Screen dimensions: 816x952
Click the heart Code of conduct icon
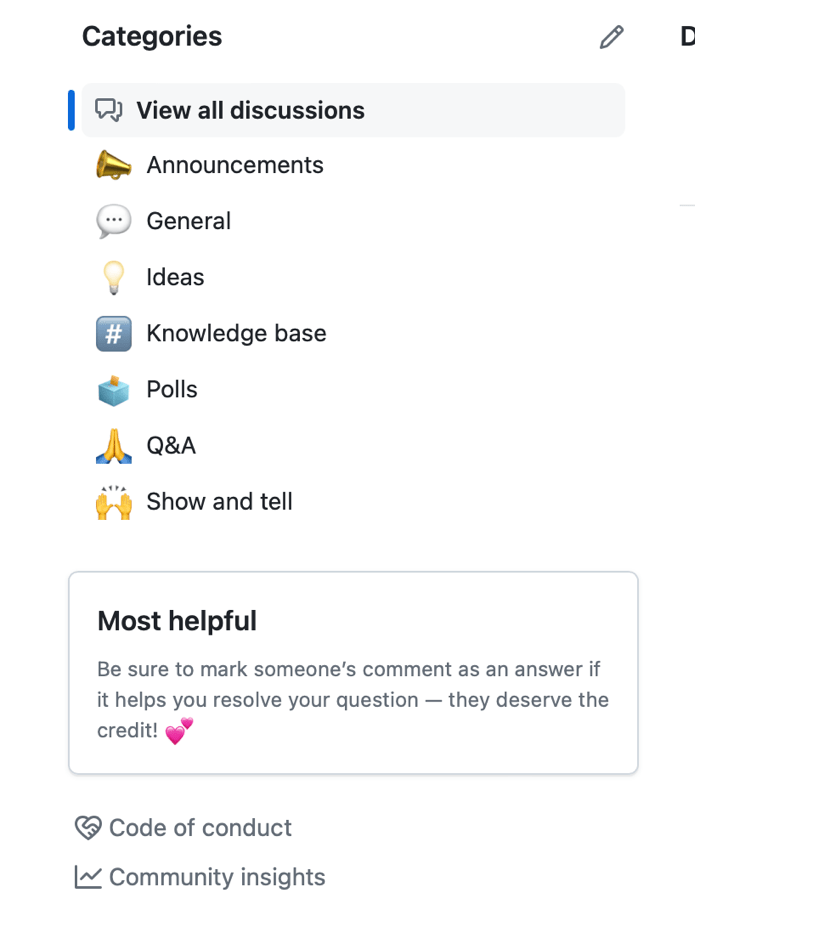pyautogui.click(x=87, y=828)
